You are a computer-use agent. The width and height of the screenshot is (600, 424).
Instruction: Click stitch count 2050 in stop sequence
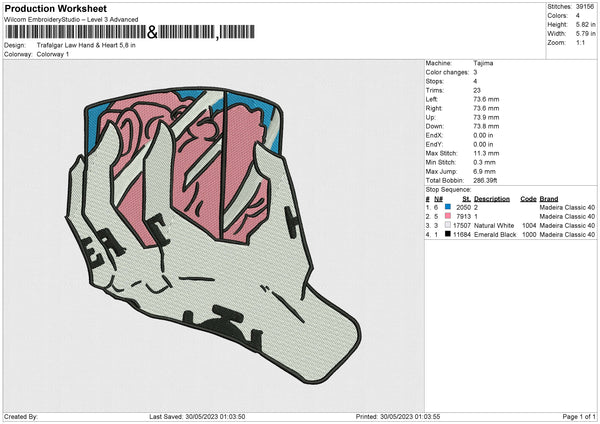tap(463, 207)
